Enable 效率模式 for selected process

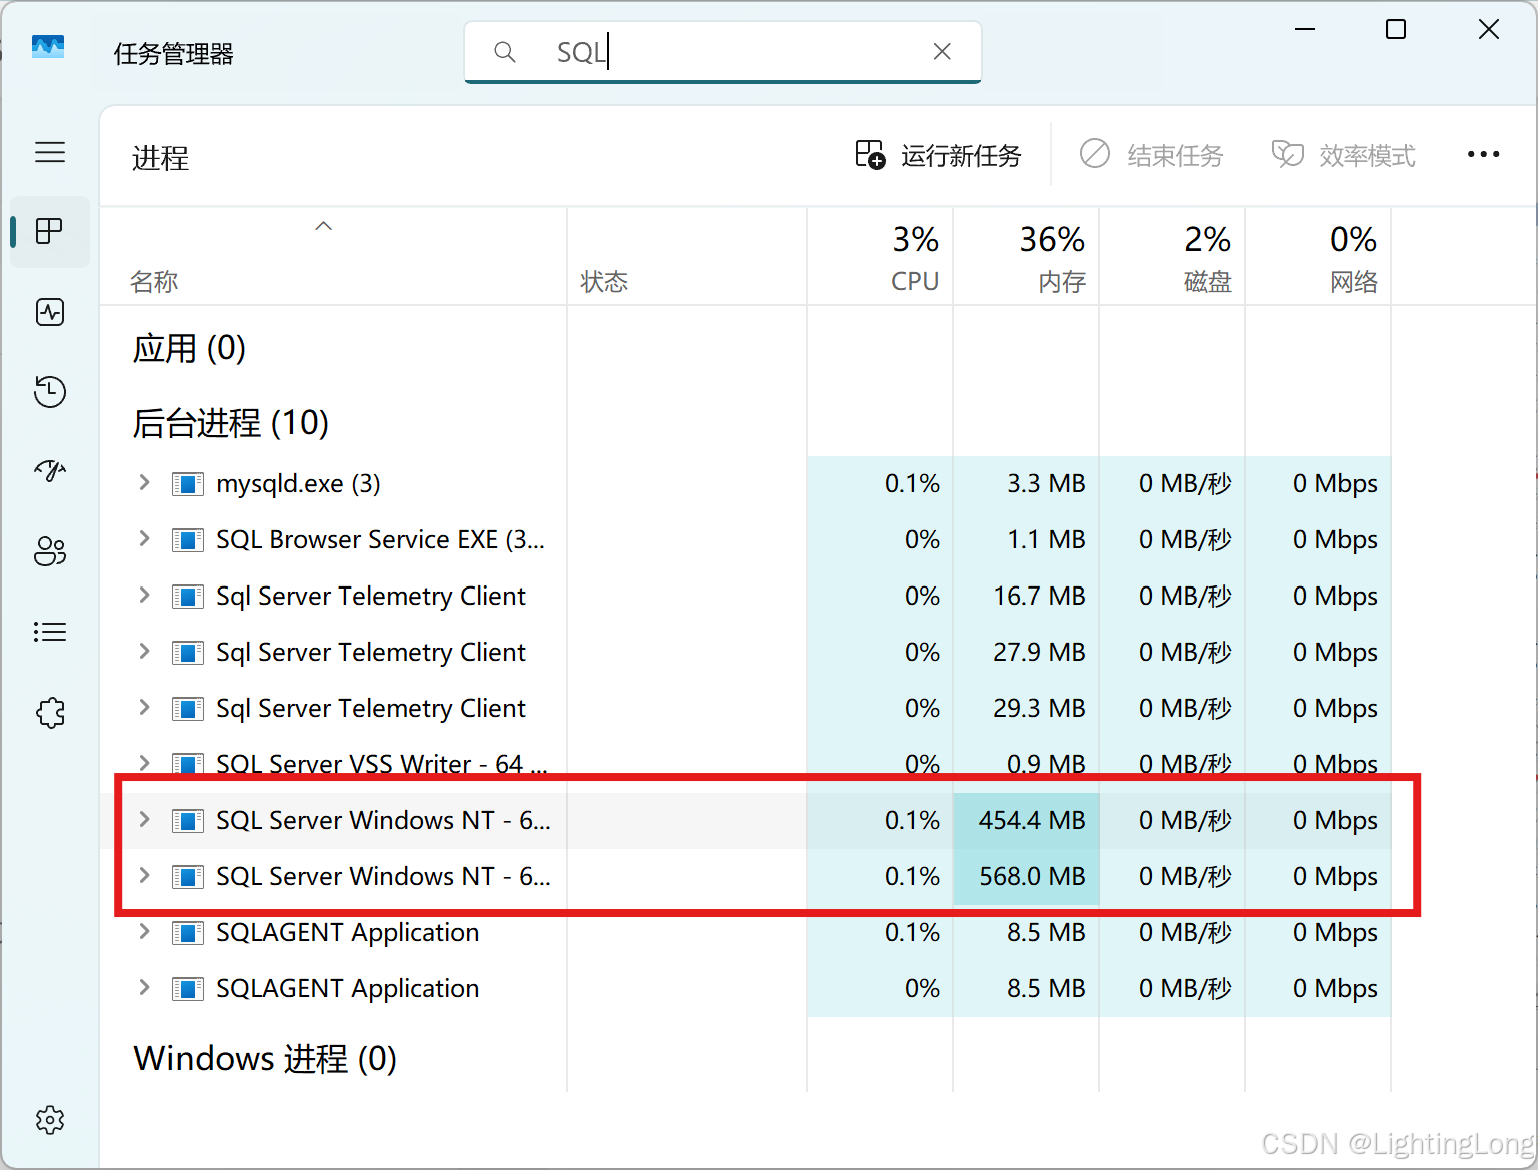tap(1344, 154)
